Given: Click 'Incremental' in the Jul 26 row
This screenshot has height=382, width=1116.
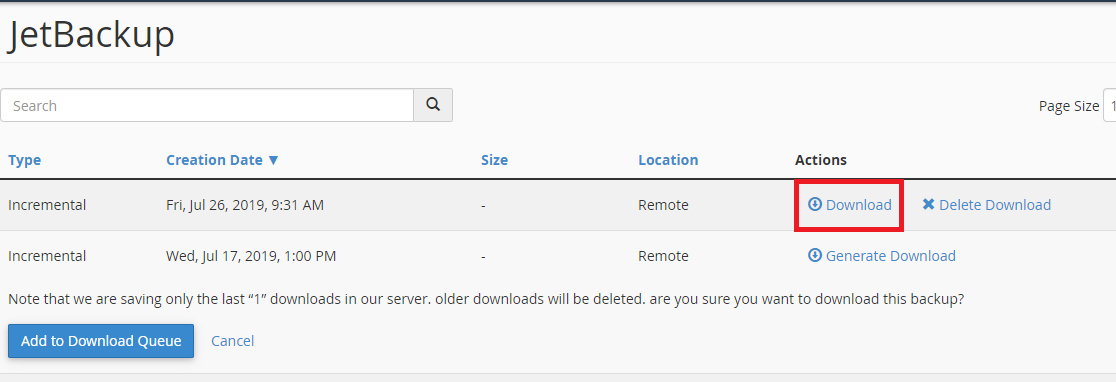Looking at the screenshot, I should pyautogui.click(x=47, y=205).
